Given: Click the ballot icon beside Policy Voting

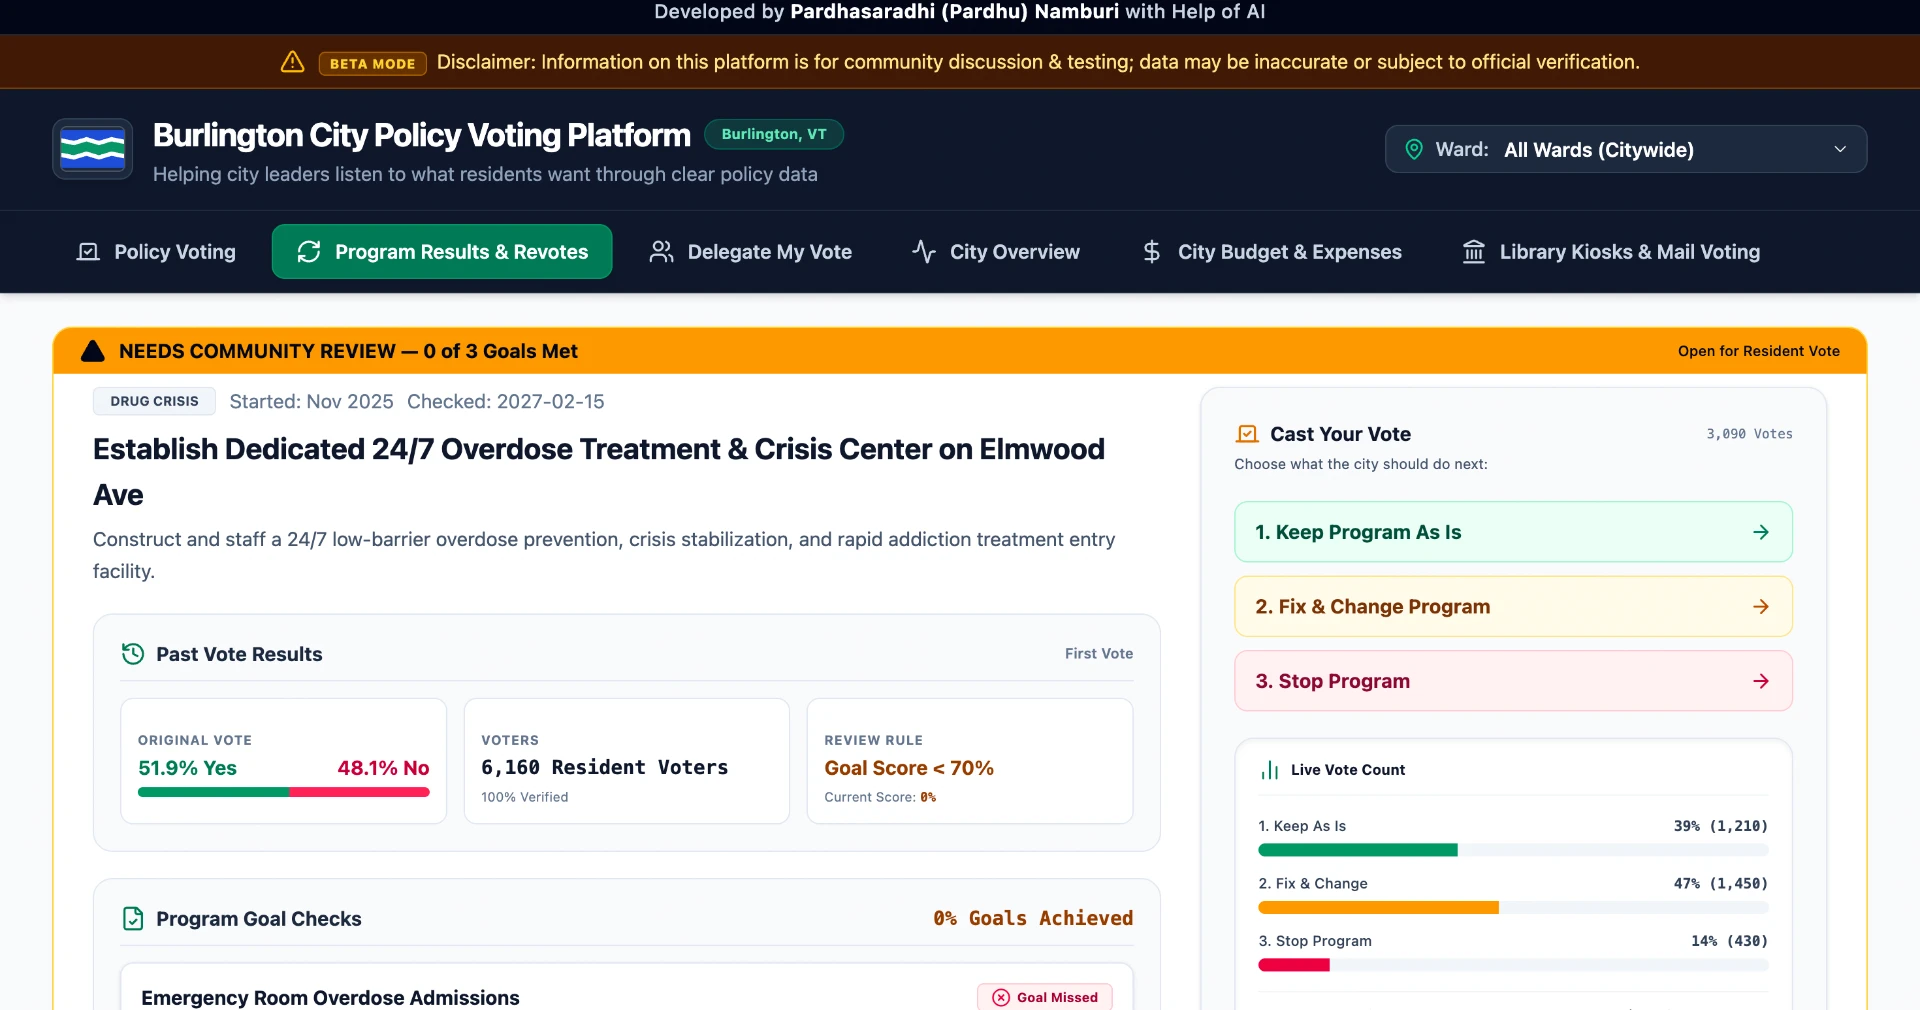Looking at the screenshot, I should pos(88,252).
